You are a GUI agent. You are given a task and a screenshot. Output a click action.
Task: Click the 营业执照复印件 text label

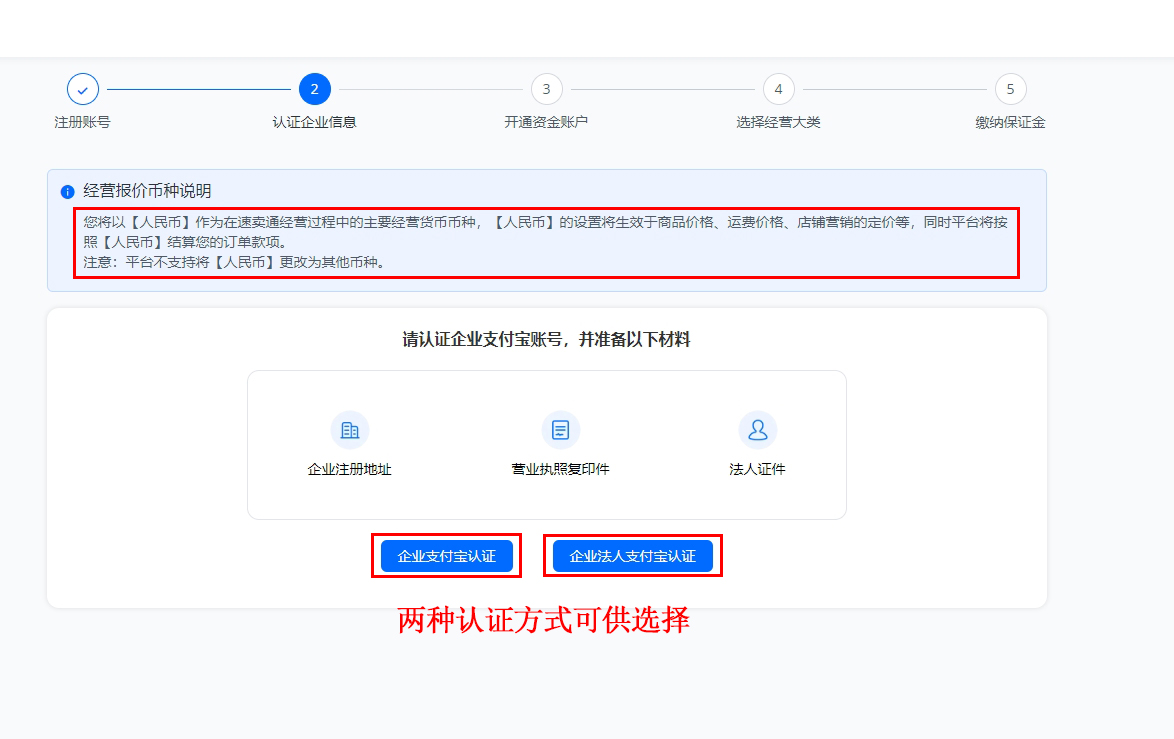click(560, 469)
